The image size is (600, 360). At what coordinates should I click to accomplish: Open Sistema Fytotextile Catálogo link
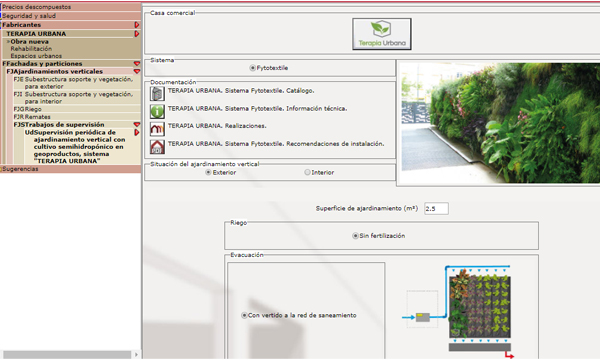[241, 91]
